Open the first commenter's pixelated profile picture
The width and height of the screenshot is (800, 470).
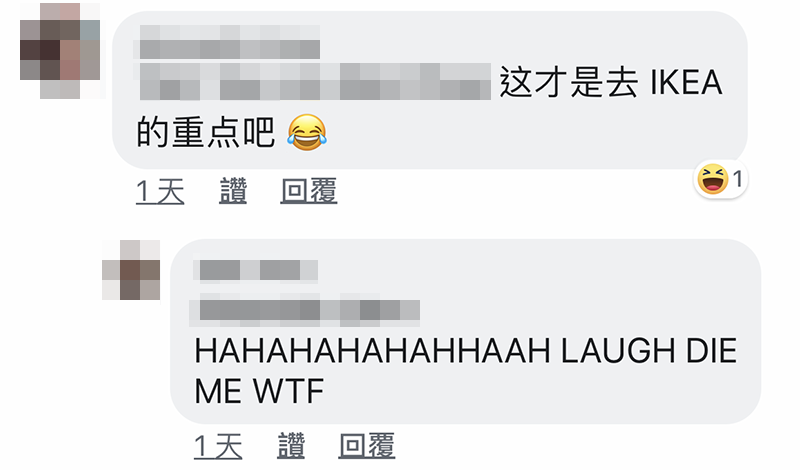(60, 51)
